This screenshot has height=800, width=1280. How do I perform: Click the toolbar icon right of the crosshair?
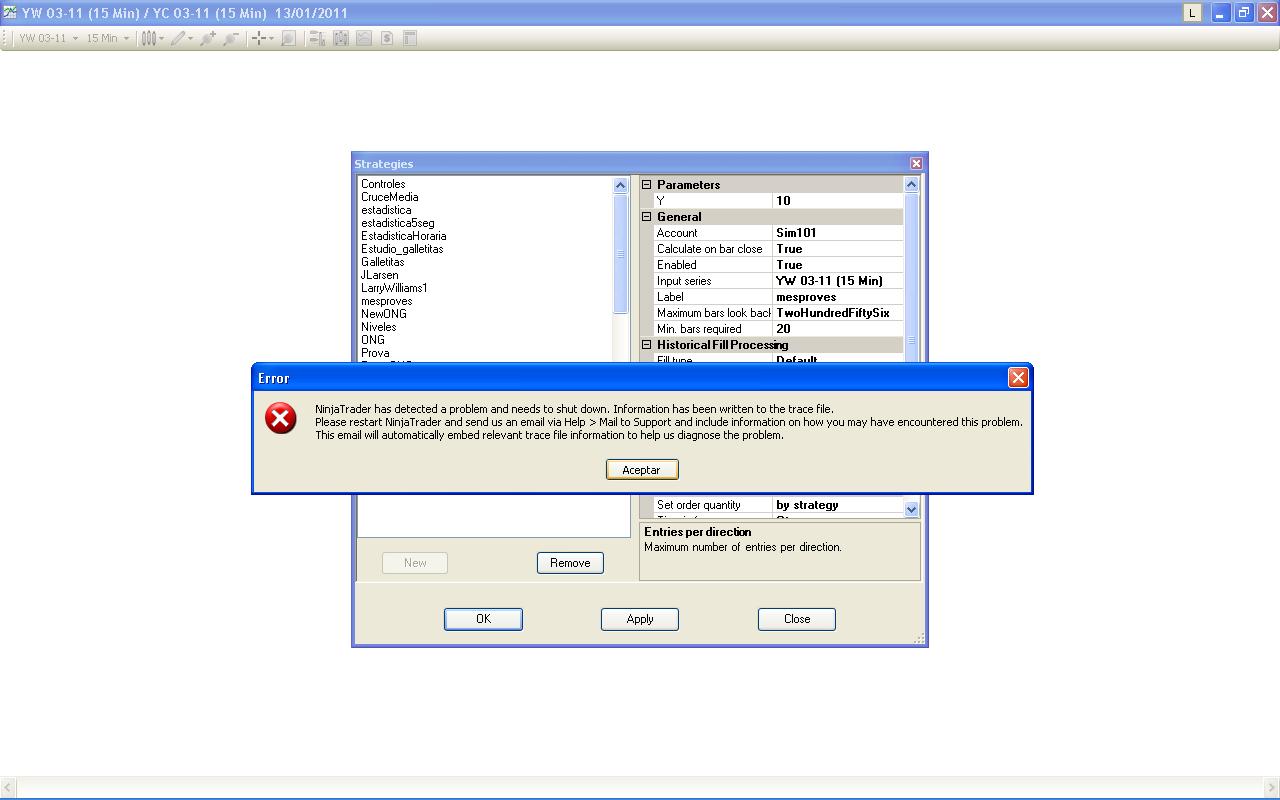click(x=288, y=38)
